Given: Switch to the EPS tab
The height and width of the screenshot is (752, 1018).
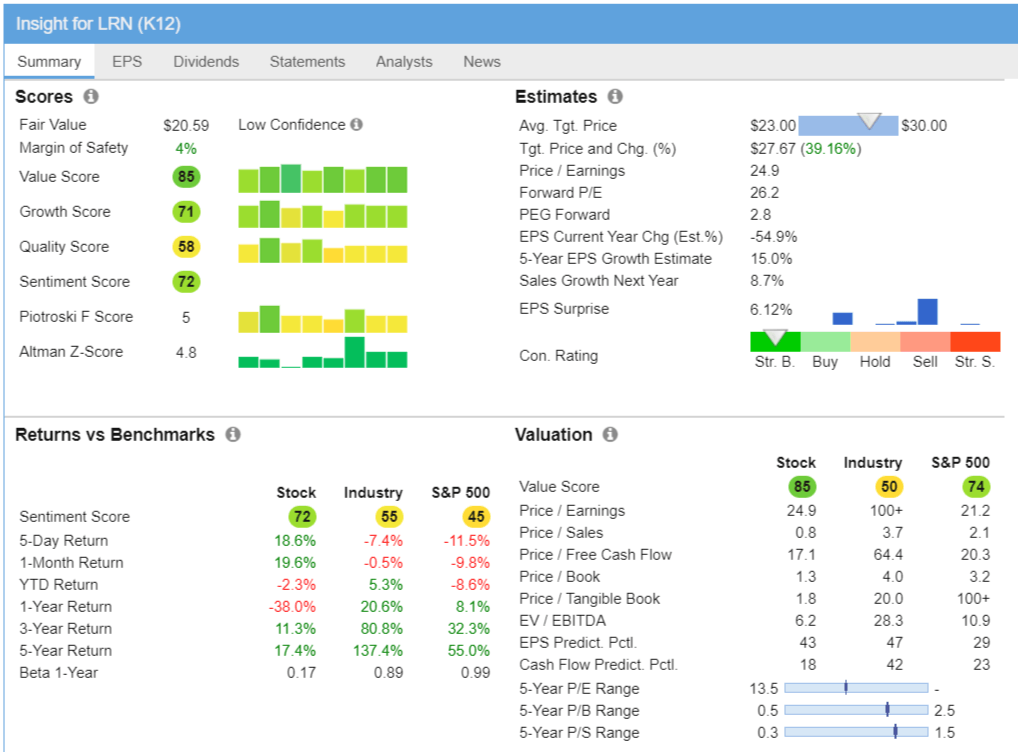Looking at the screenshot, I should [127, 62].
